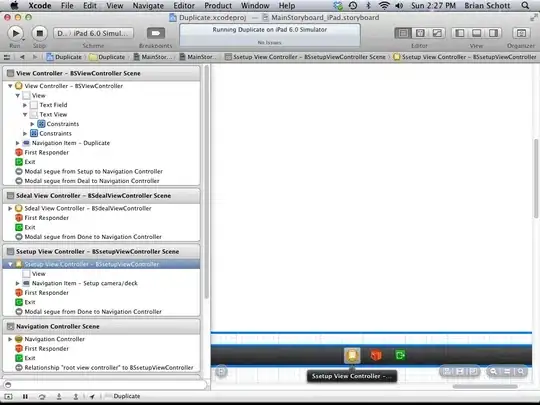The image size is (540, 405).
Task: Stop the running app with Stop button
Action: (40, 33)
